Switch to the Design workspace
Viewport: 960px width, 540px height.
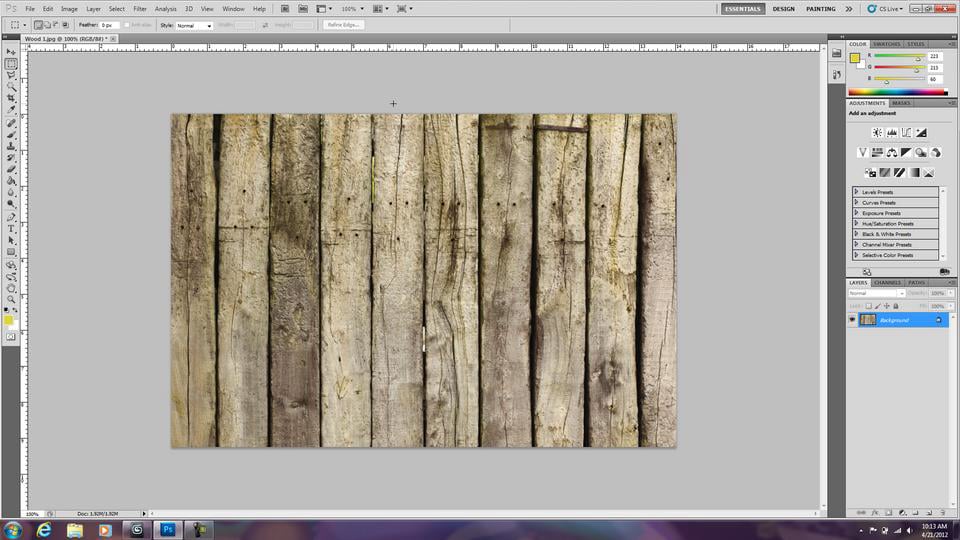point(784,9)
